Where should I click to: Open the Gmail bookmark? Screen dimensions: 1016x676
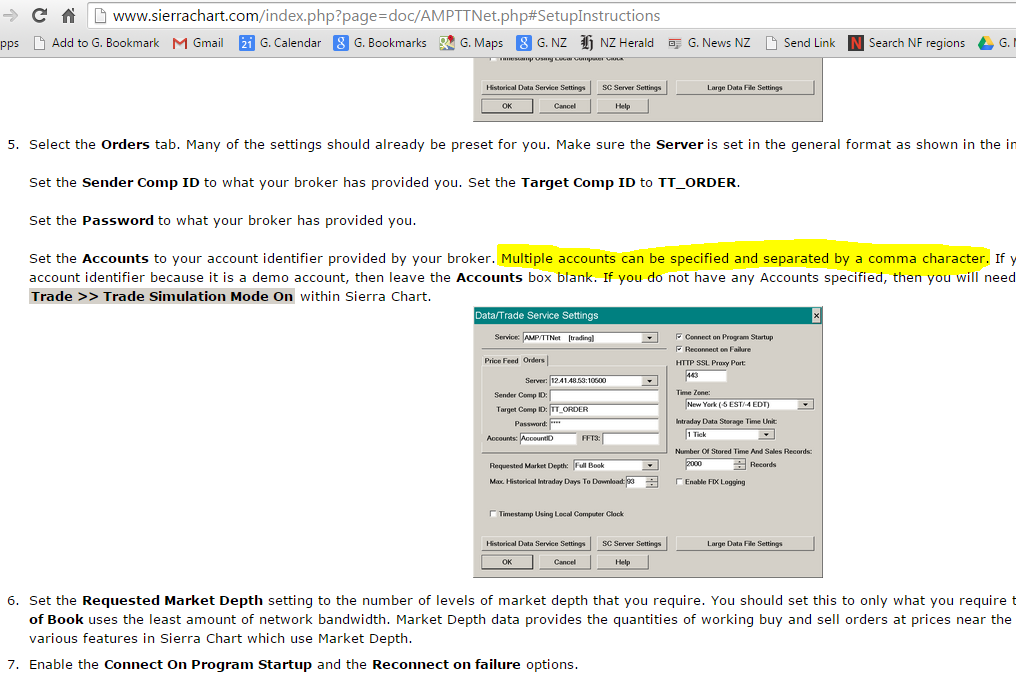(198, 43)
